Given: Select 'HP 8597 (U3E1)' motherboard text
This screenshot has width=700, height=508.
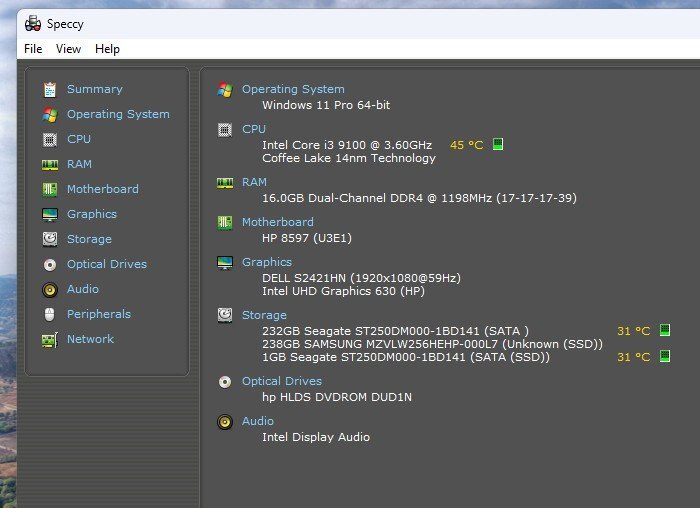Looking at the screenshot, I should pyautogui.click(x=307, y=238).
